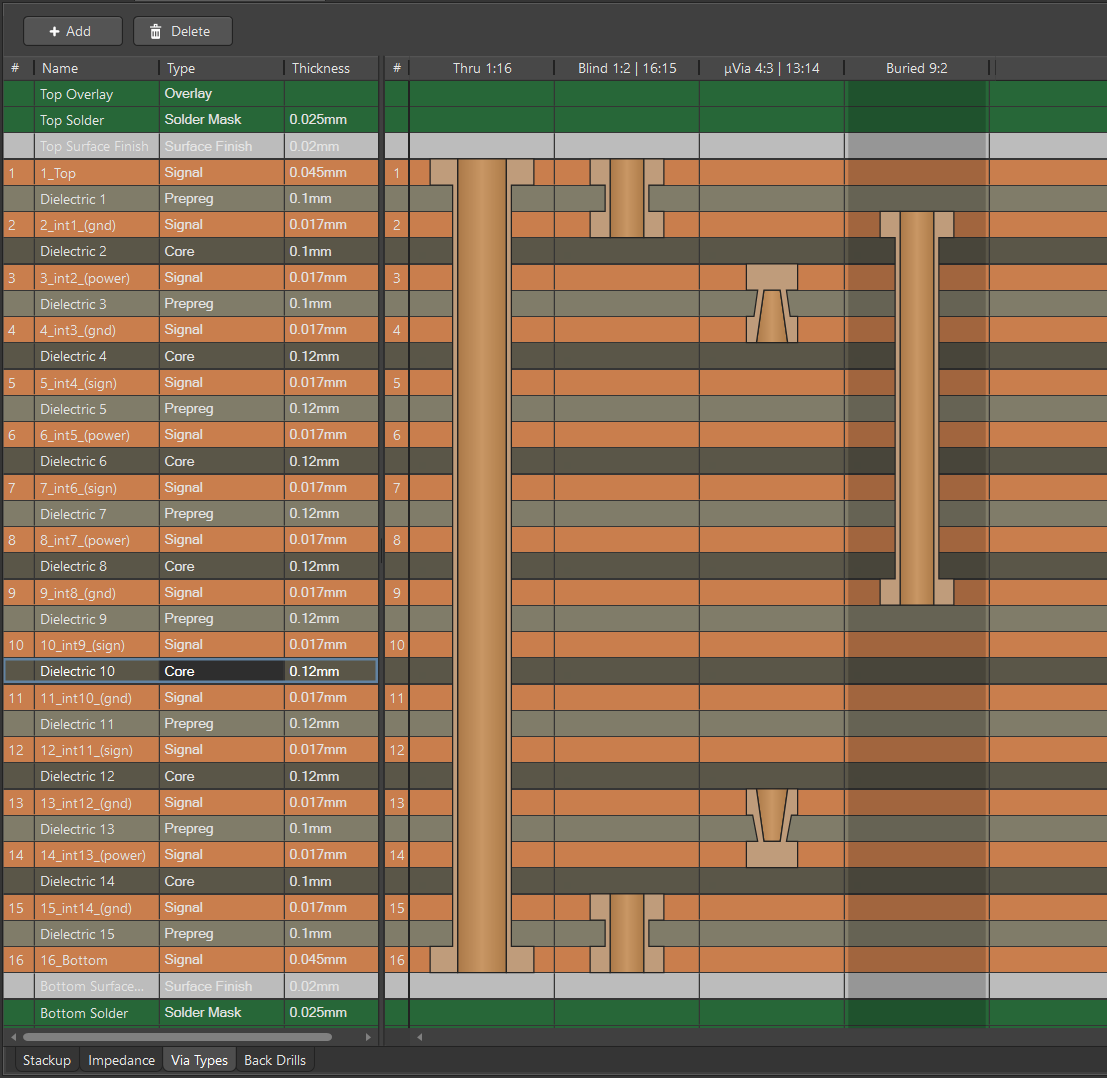Select the Buried 9:2 via column header

click(x=916, y=68)
